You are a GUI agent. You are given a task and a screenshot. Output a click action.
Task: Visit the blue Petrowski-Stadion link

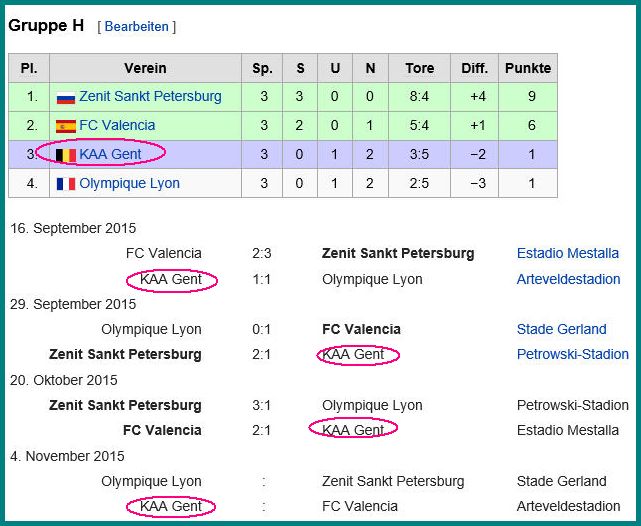click(x=573, y=354)
